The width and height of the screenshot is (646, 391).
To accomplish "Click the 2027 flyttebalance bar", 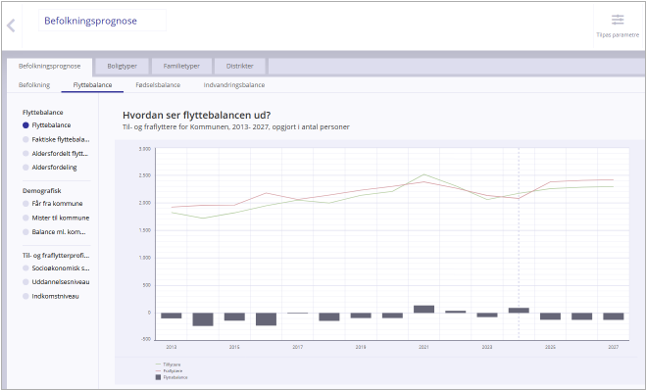I will [x=613, y=316].
